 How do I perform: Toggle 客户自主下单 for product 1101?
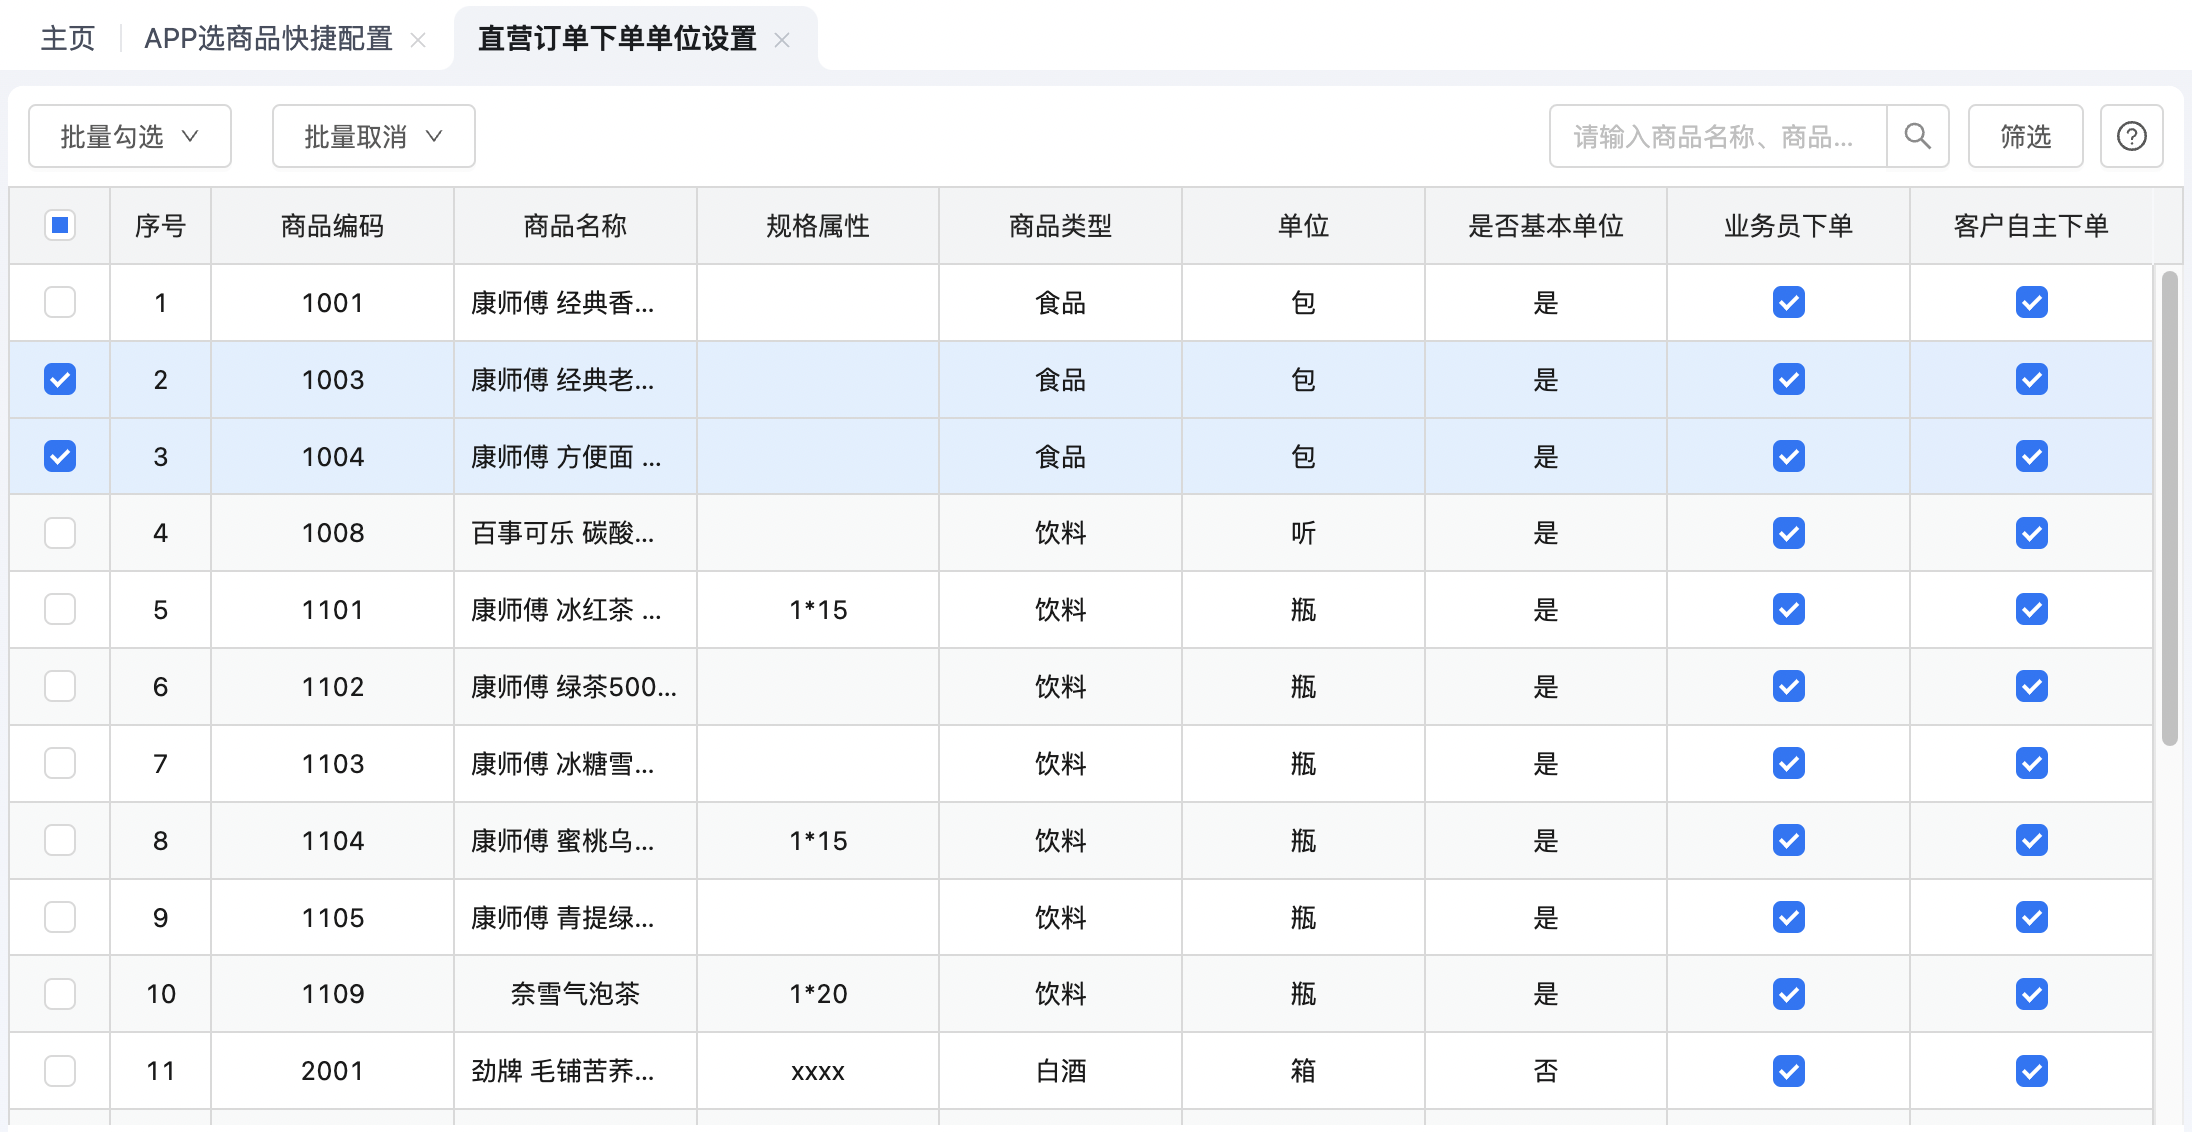pos(2032,609)
